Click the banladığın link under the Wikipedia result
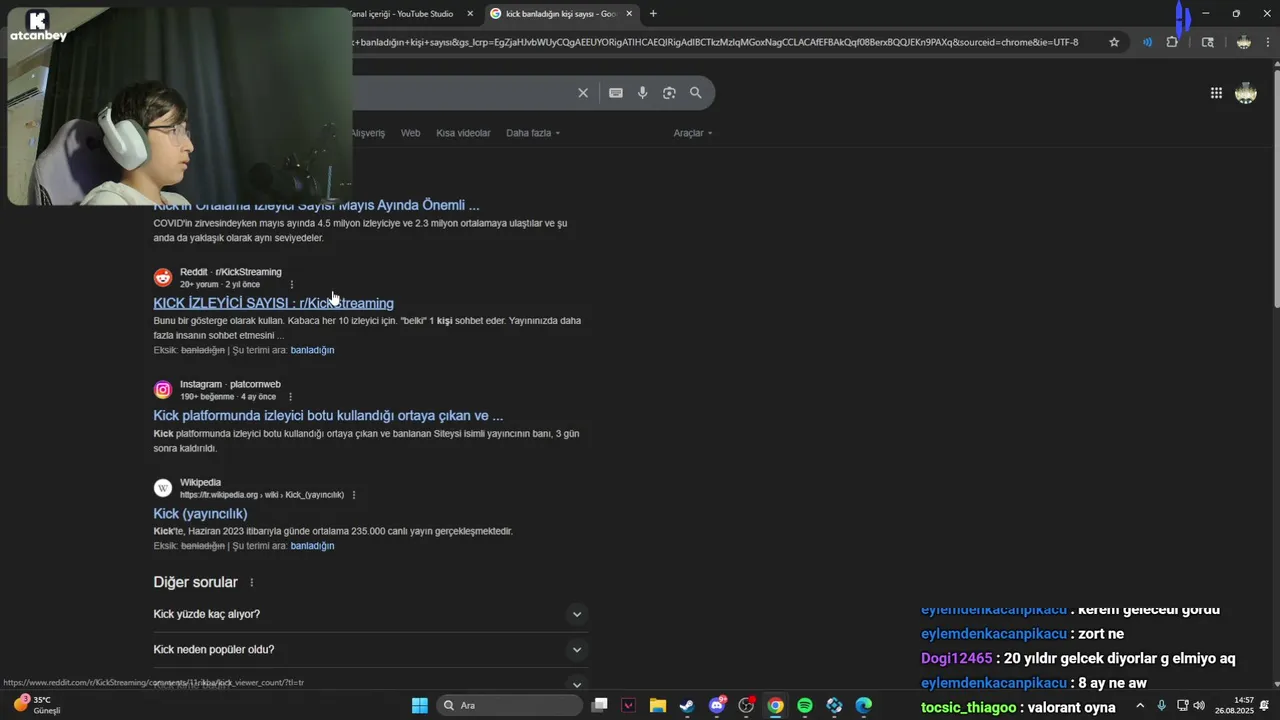1280x720 pixels. pyautogui.click(x=312, y=546)
